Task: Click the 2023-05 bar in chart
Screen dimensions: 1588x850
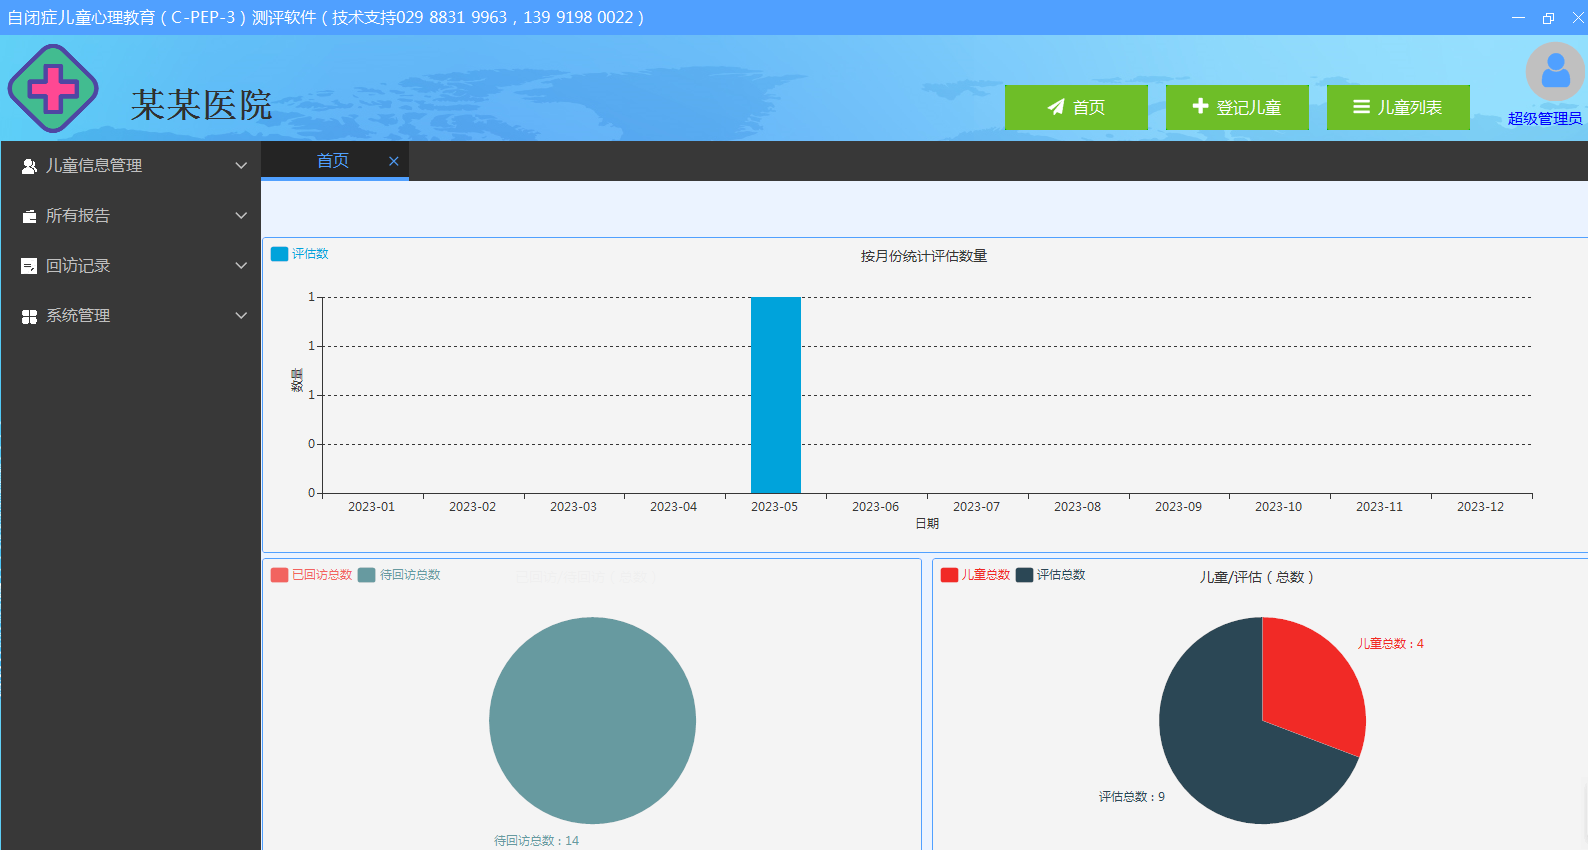Action: point(775,395)
